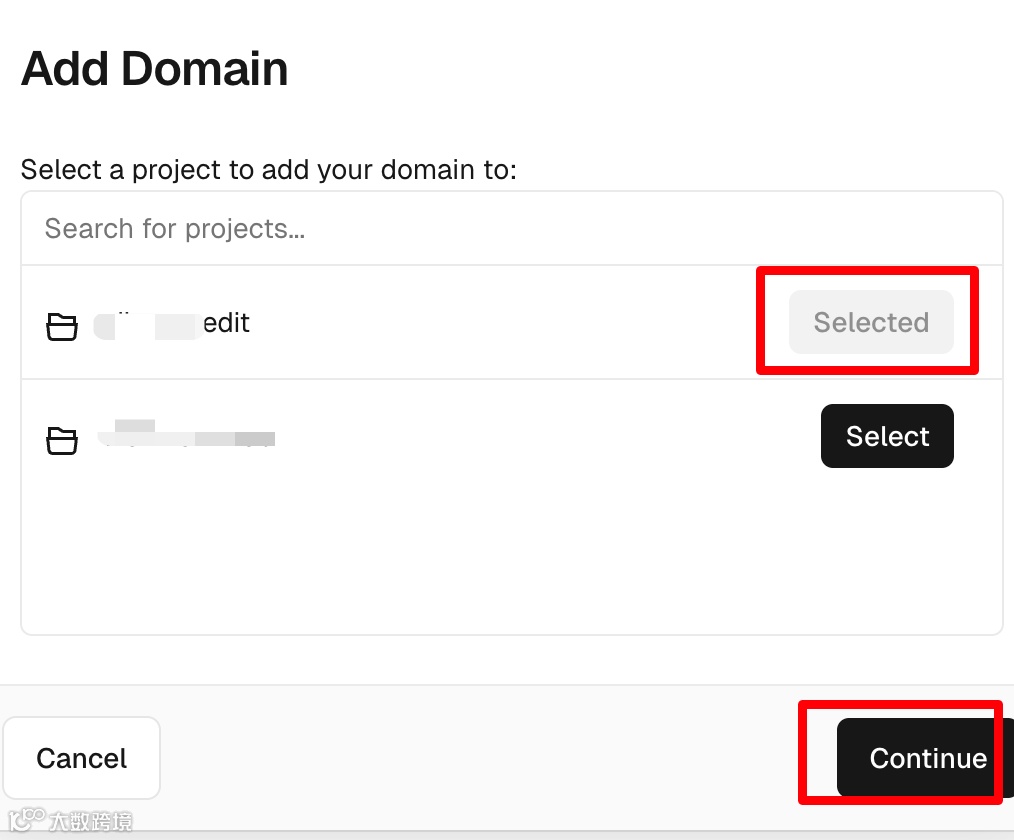Click the empty area below the project list
The image size is (1014, 840).
pyautogui.click(x=511, y=560)
